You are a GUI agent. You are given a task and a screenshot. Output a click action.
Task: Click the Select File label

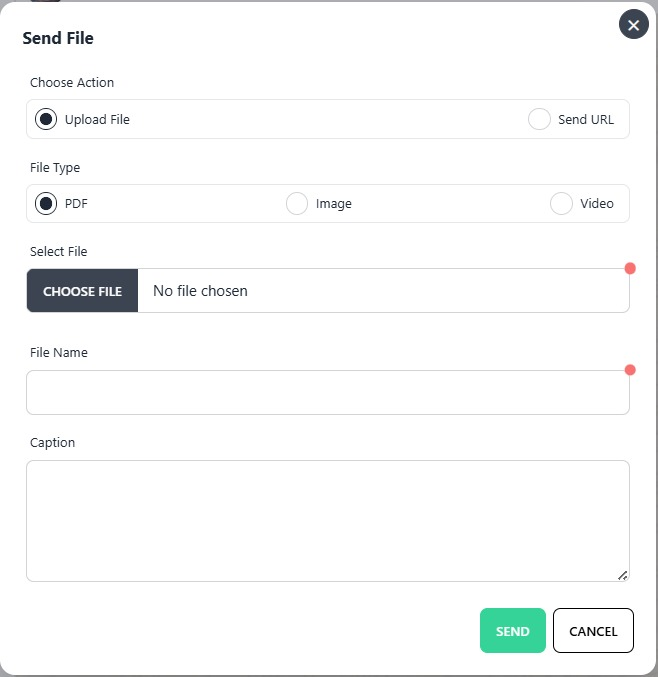(x=59, y=252)
